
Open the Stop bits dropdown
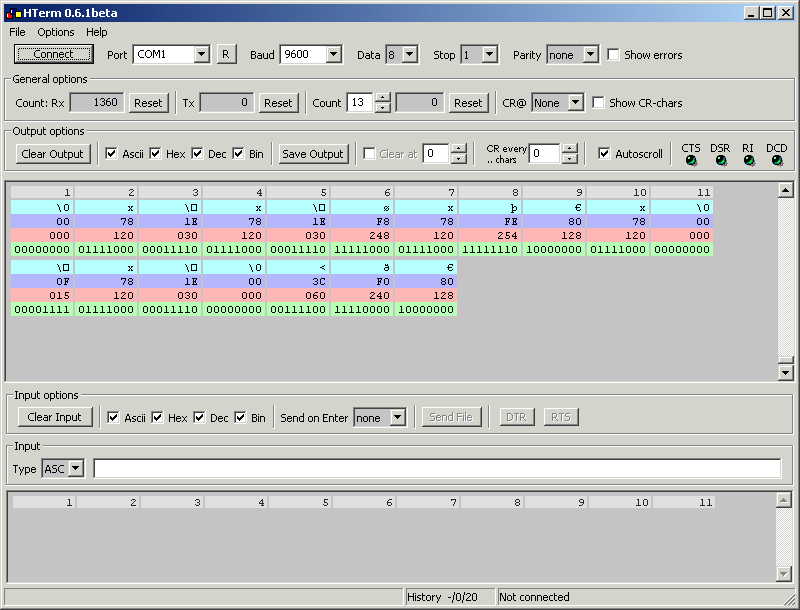(x=489, y=55)
